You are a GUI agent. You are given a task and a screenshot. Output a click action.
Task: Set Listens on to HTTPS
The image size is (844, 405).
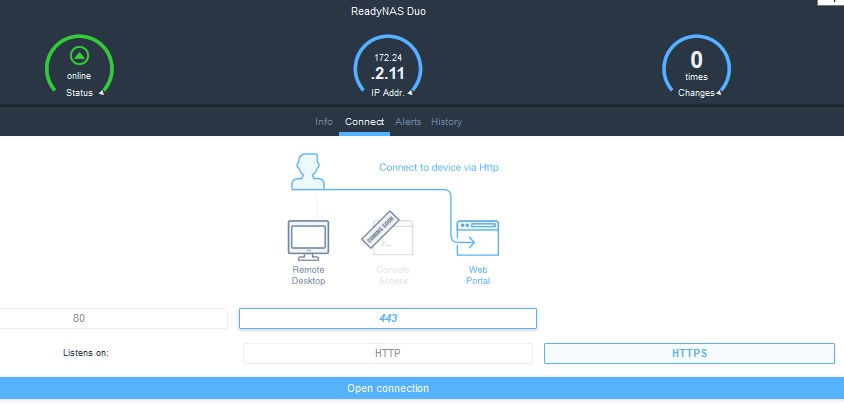coord(690,353)
